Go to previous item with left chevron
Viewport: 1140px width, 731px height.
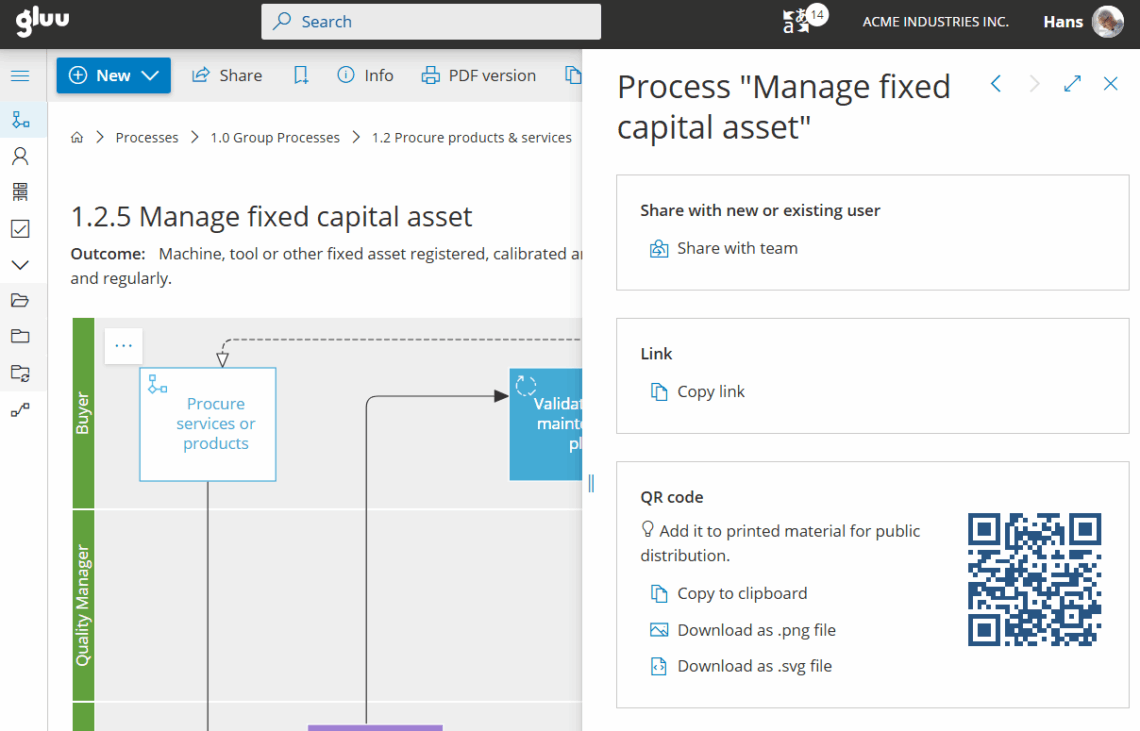(996, 84)
